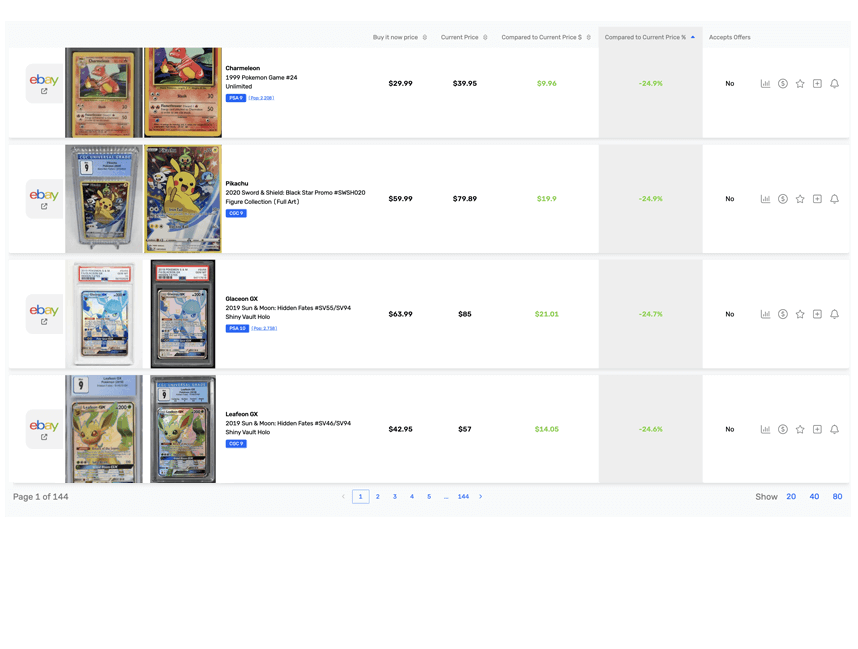Star the Leafeon GX listing

point(800,429)
